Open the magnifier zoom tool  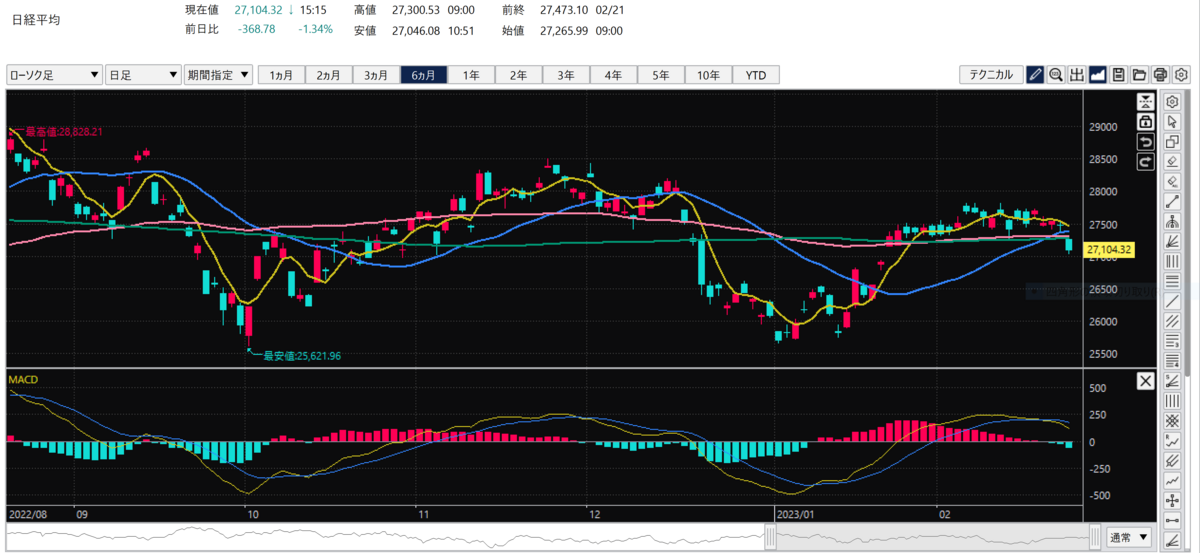[x=1056, y=75]
